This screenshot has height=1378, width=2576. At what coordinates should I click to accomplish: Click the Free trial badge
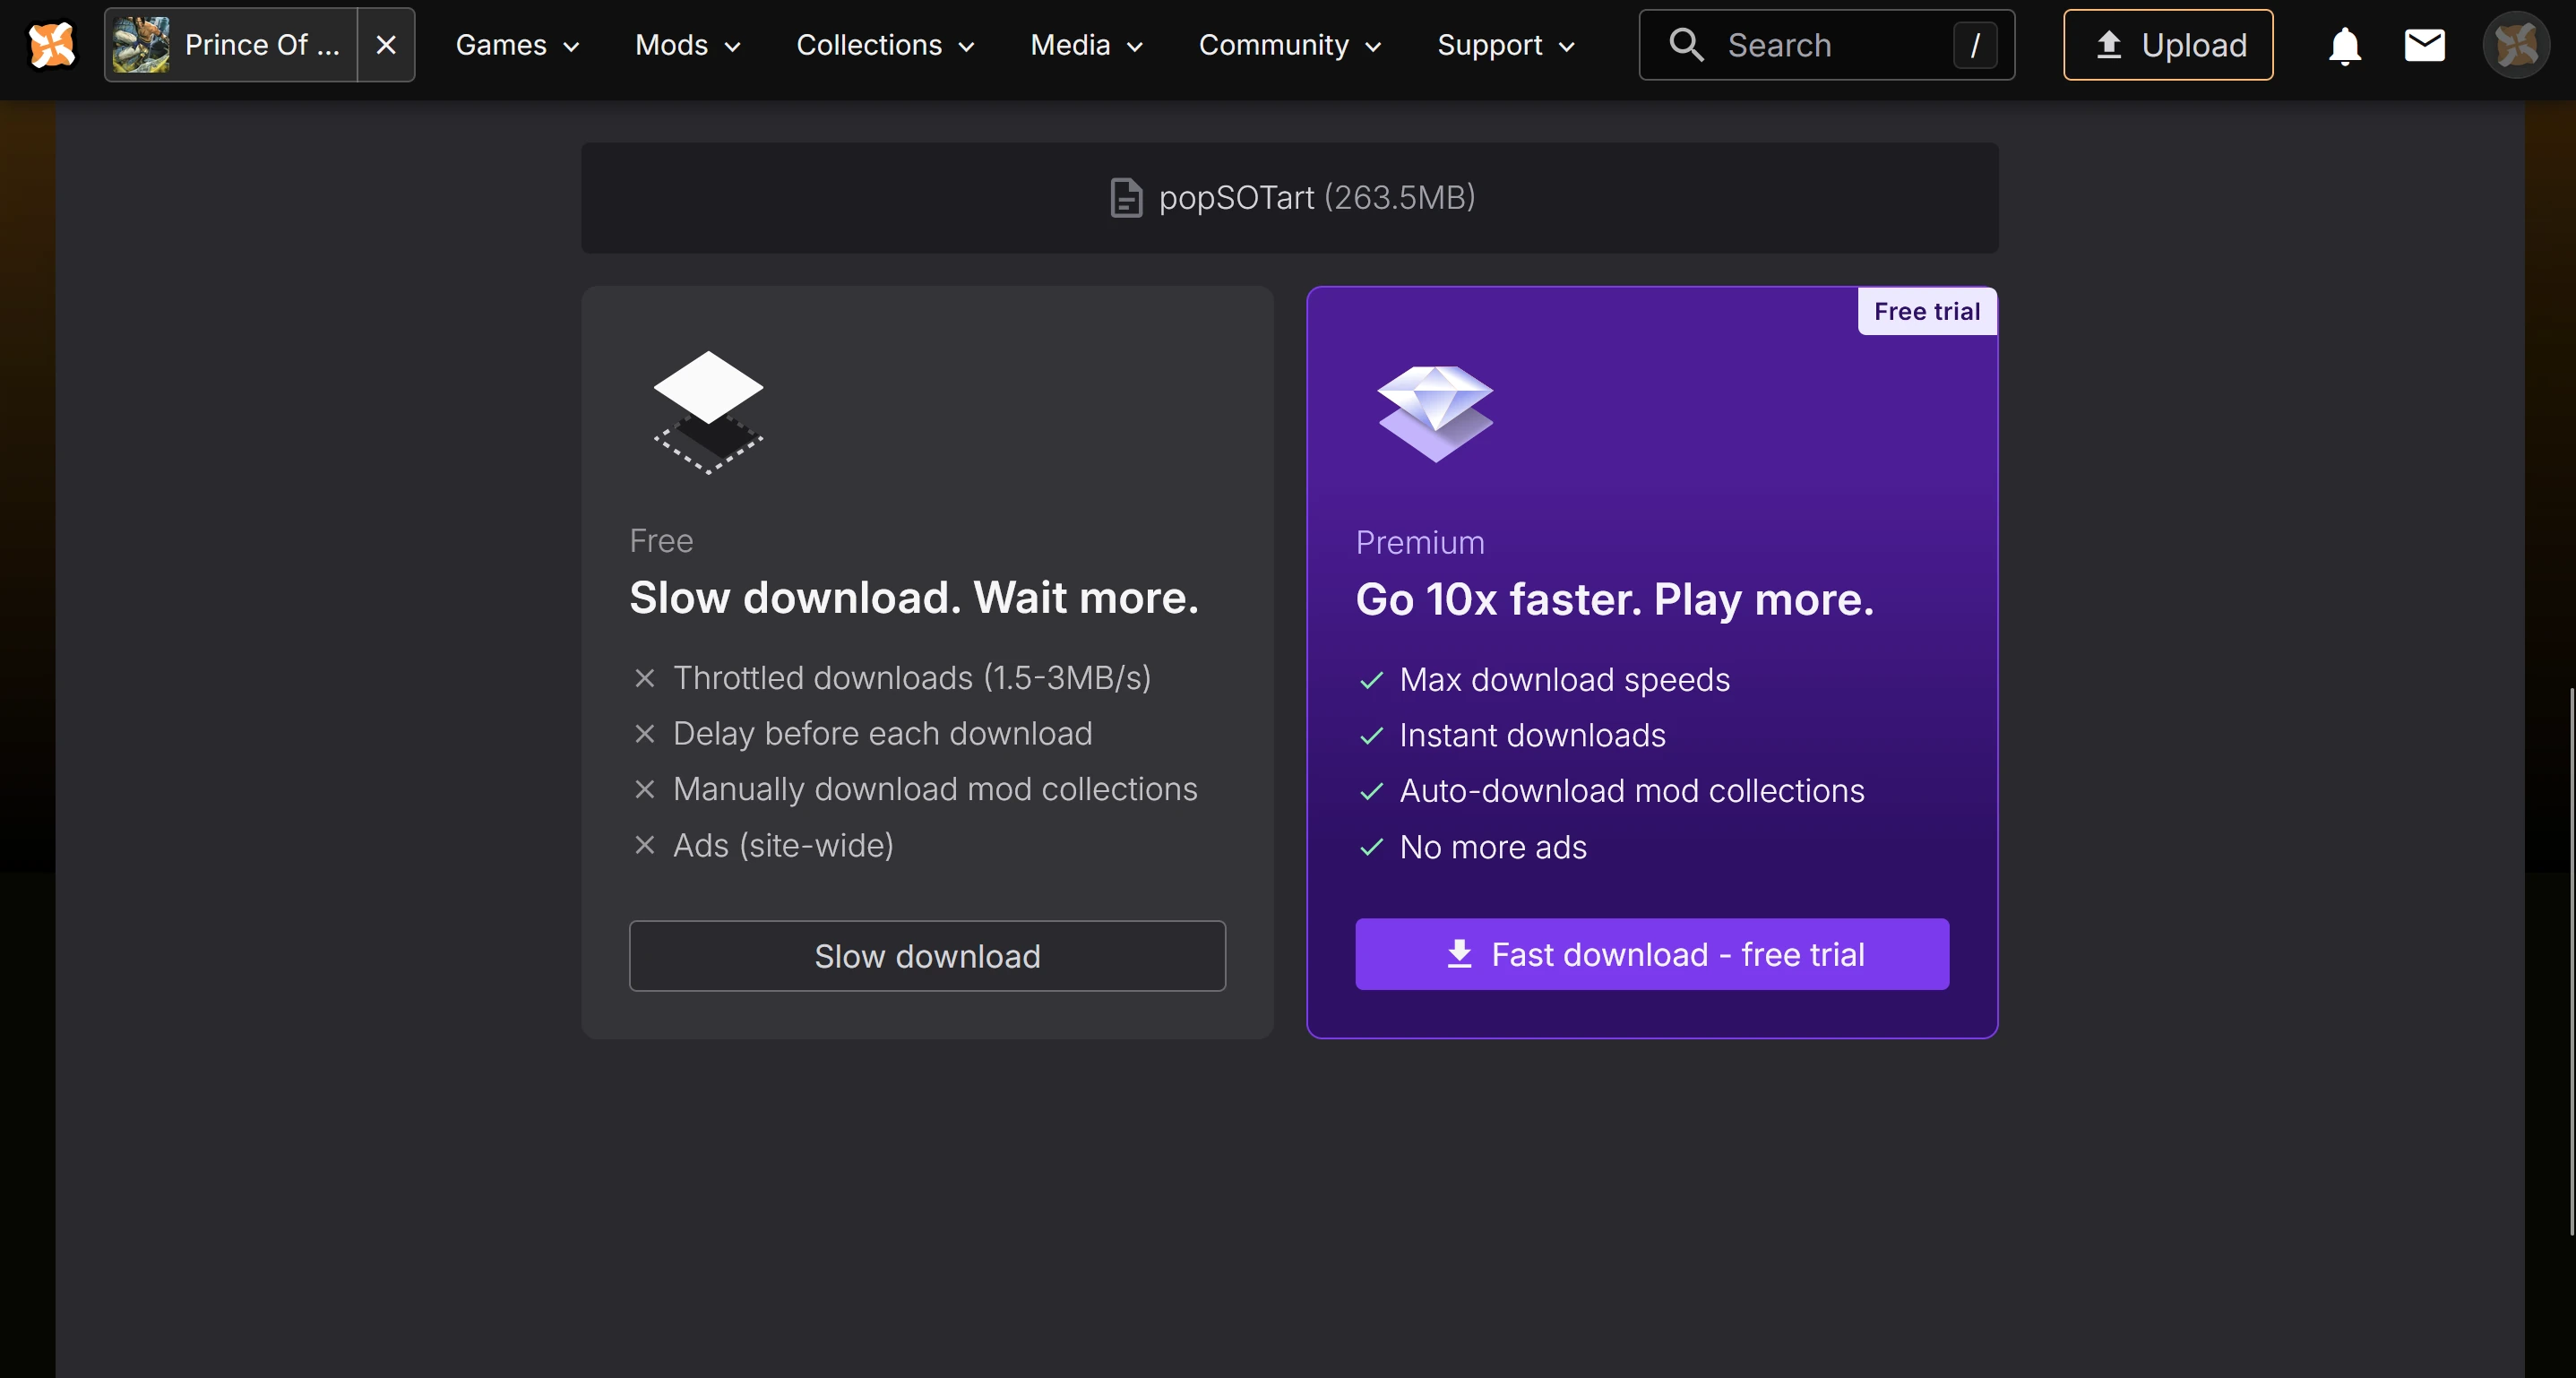[1927, 311]
